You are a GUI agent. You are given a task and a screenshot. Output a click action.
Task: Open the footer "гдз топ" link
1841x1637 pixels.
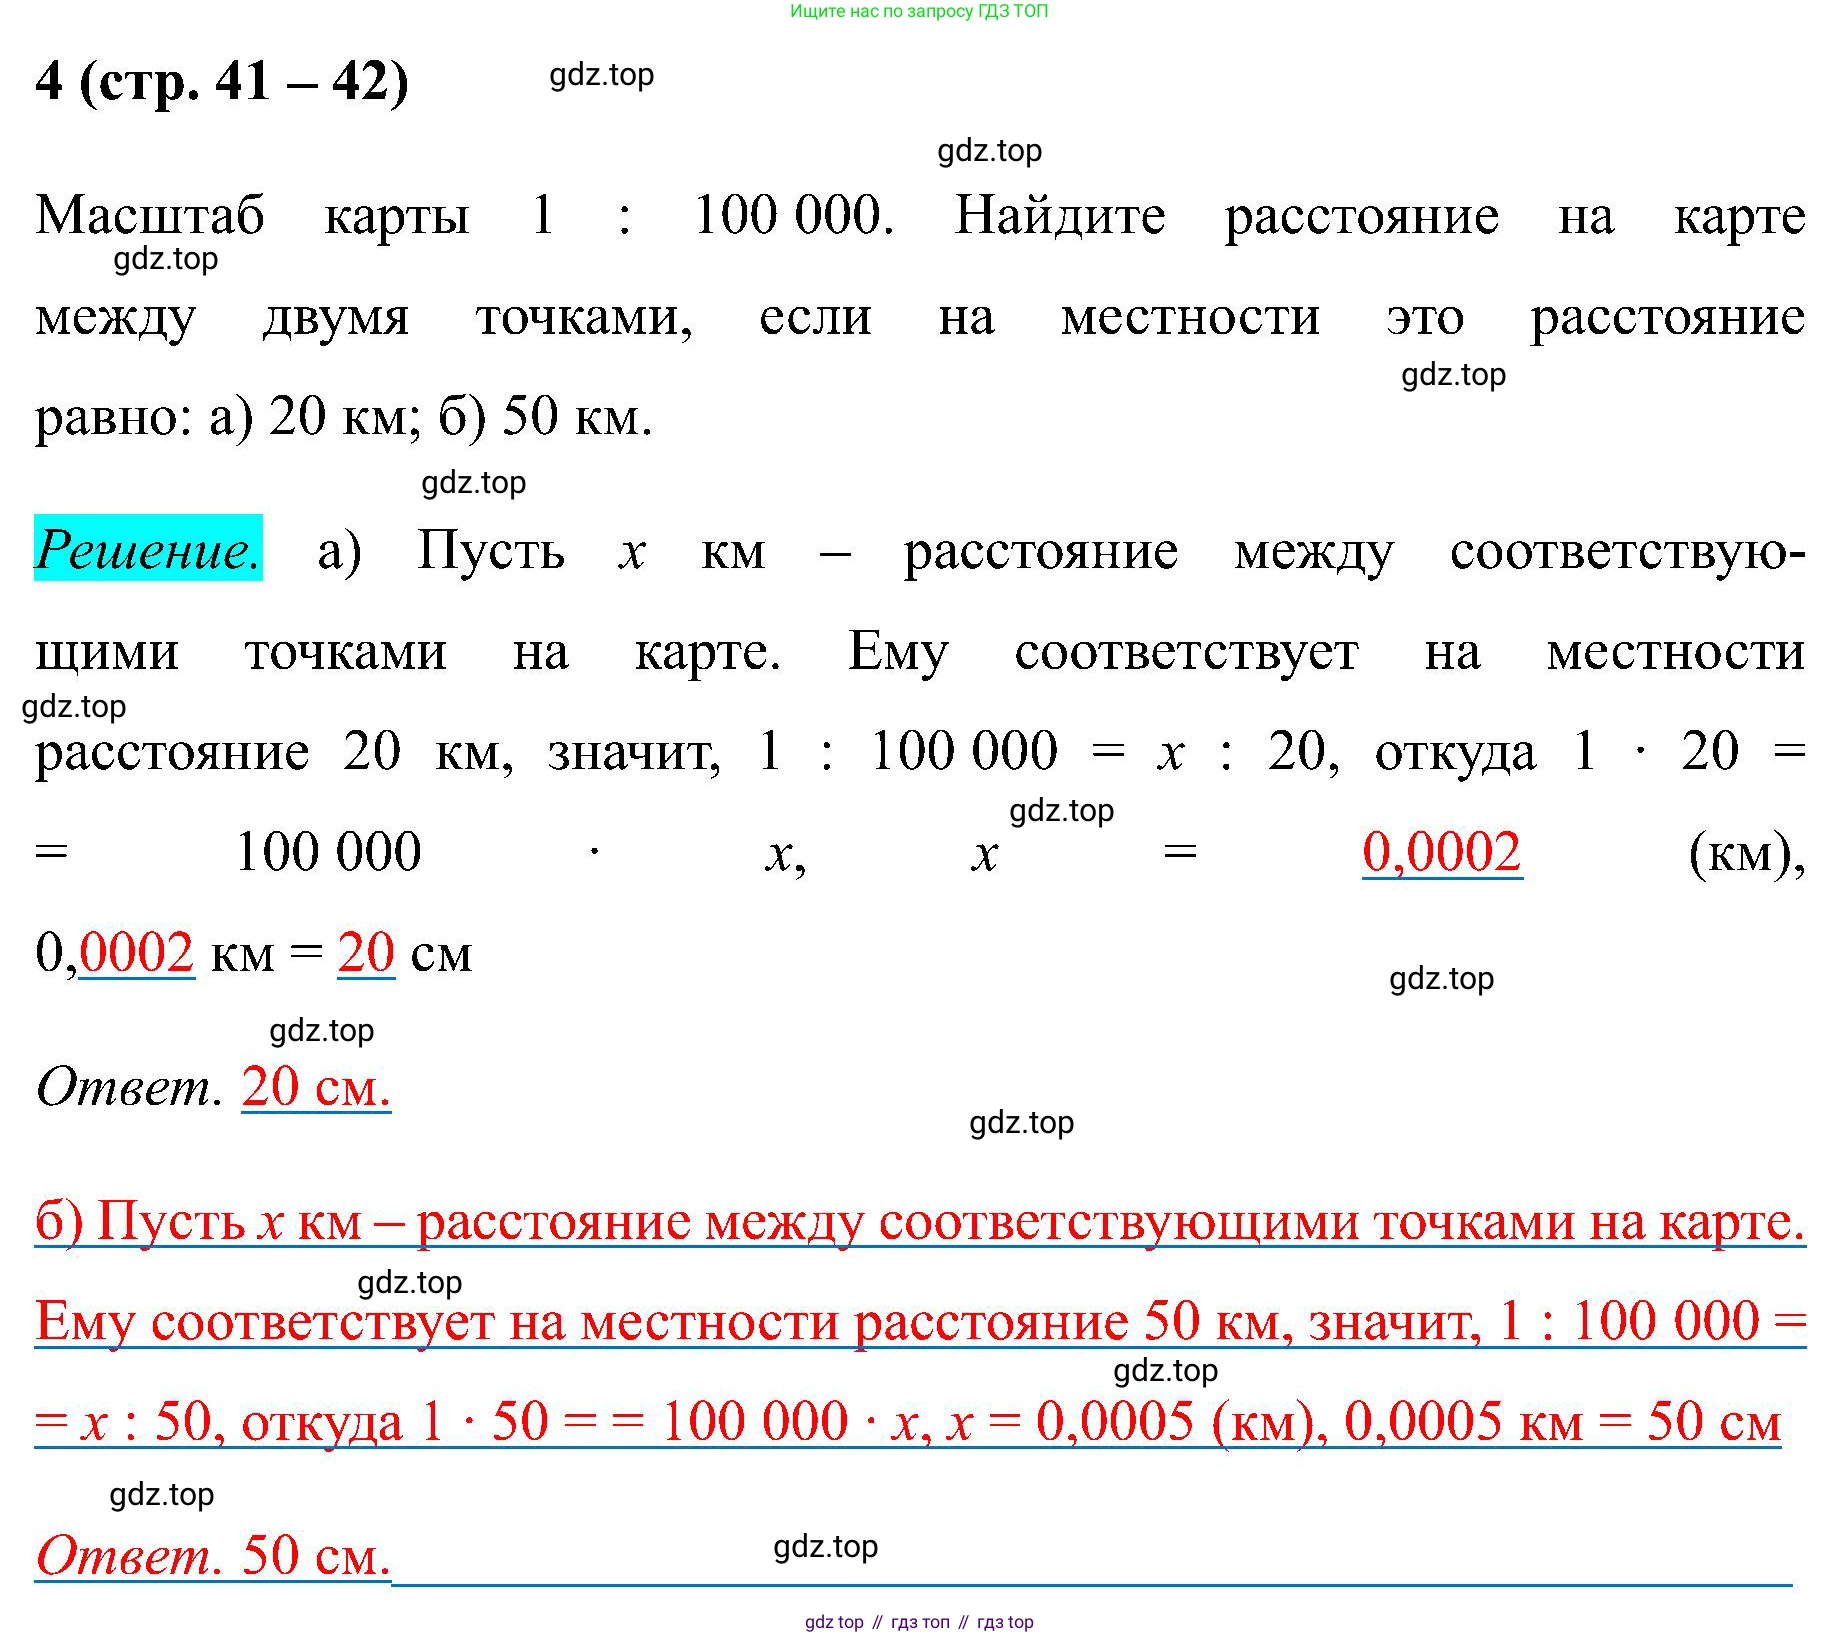tap(920, 1622)
